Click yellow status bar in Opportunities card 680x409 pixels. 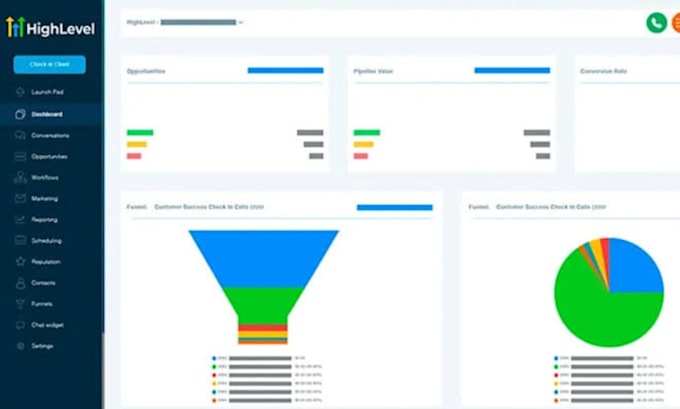point(137,144)
